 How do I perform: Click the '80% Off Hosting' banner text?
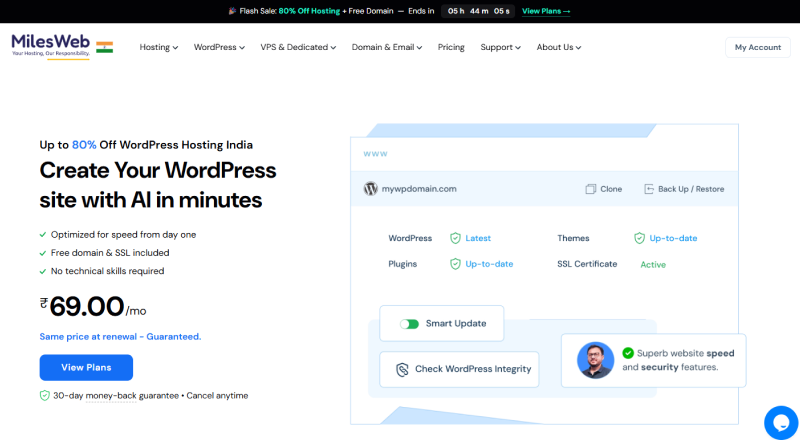(309, 11)
